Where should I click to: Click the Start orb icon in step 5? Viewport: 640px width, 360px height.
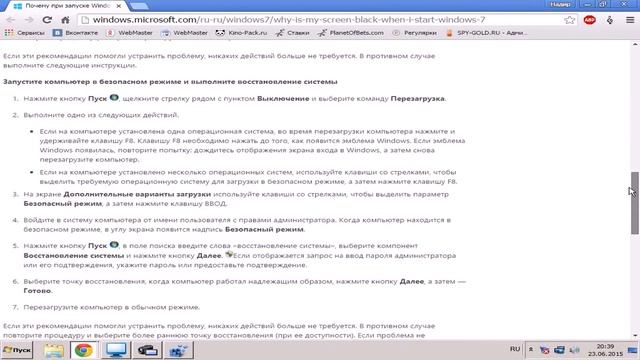[114, 245]
